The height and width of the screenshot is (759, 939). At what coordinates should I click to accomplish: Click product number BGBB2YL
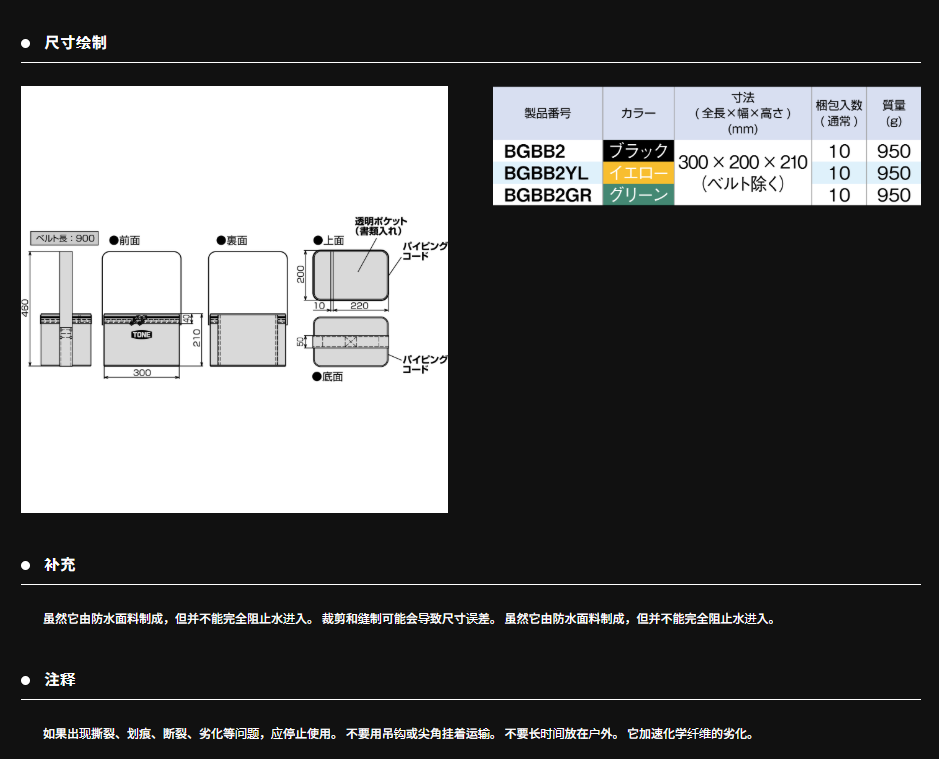coord(547,173)
